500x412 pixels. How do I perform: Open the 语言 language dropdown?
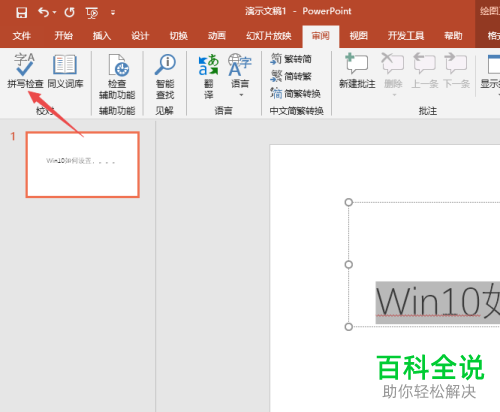click(240, 76)
